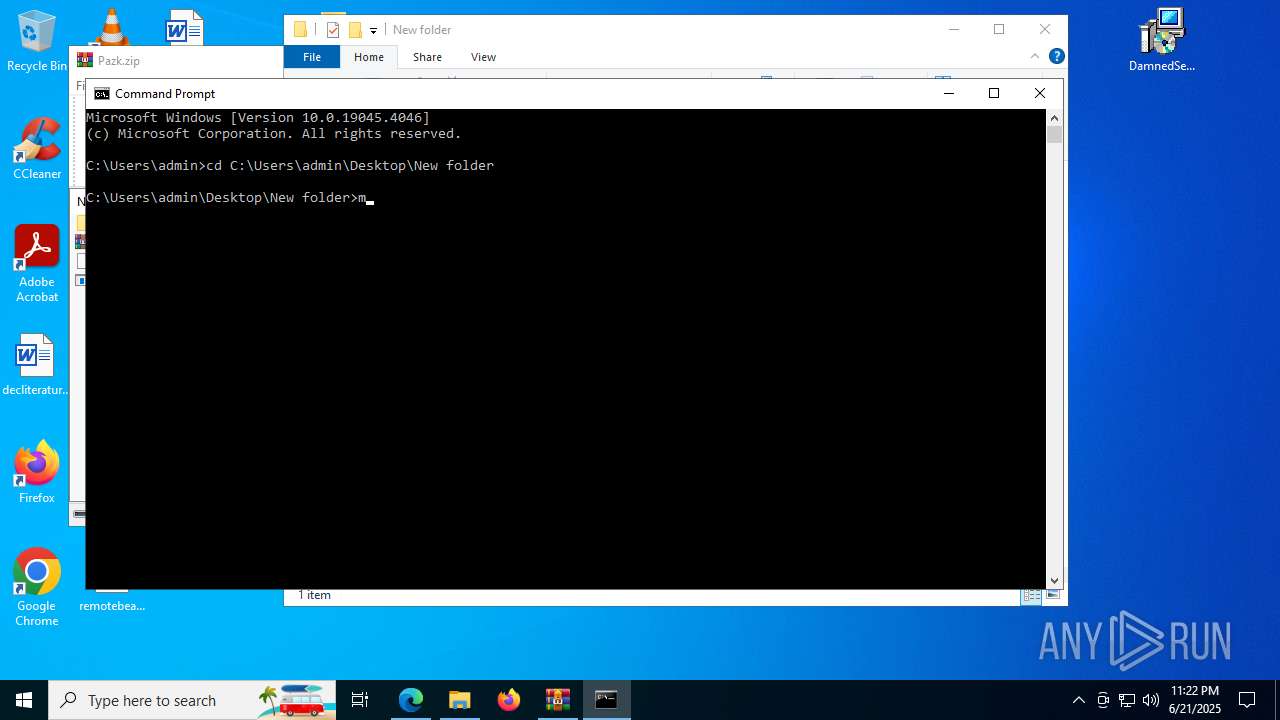
Task: Collapse the Explorer ribbon with chevron
Action: (x=1035, y=57)
